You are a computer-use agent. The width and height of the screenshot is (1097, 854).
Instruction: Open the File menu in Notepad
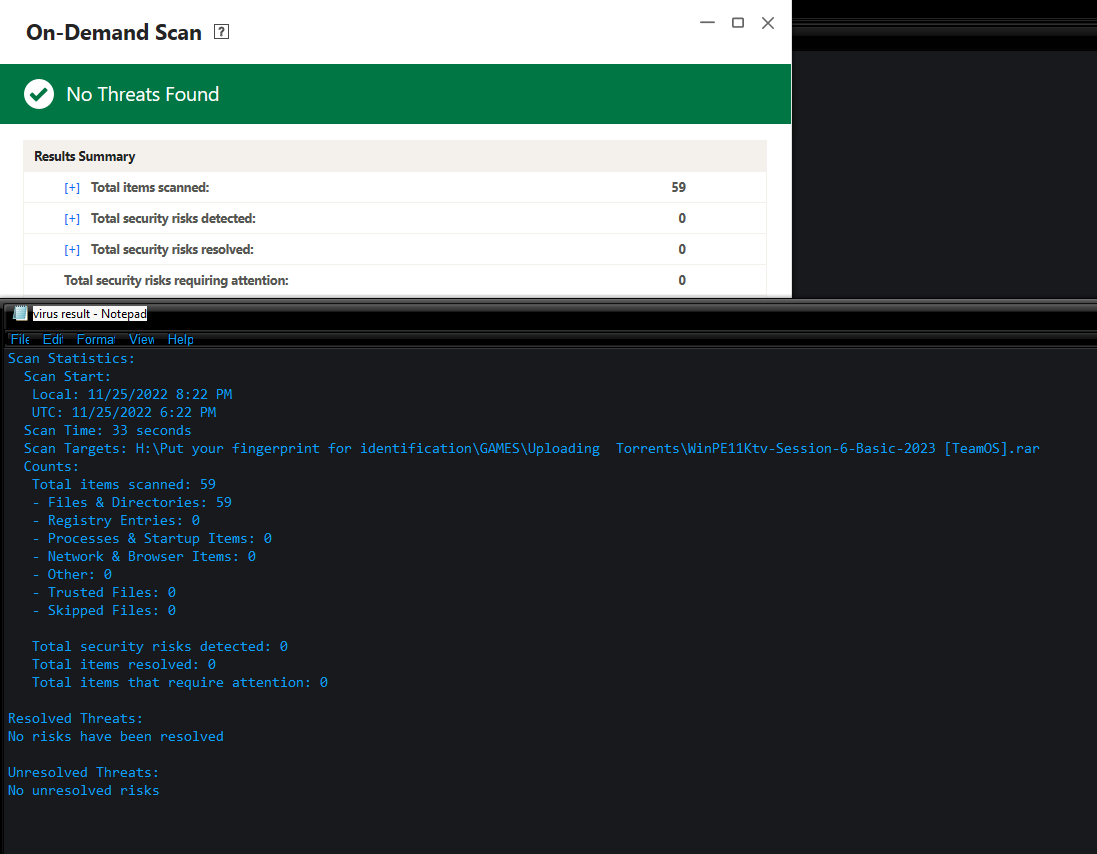(20, 339)
